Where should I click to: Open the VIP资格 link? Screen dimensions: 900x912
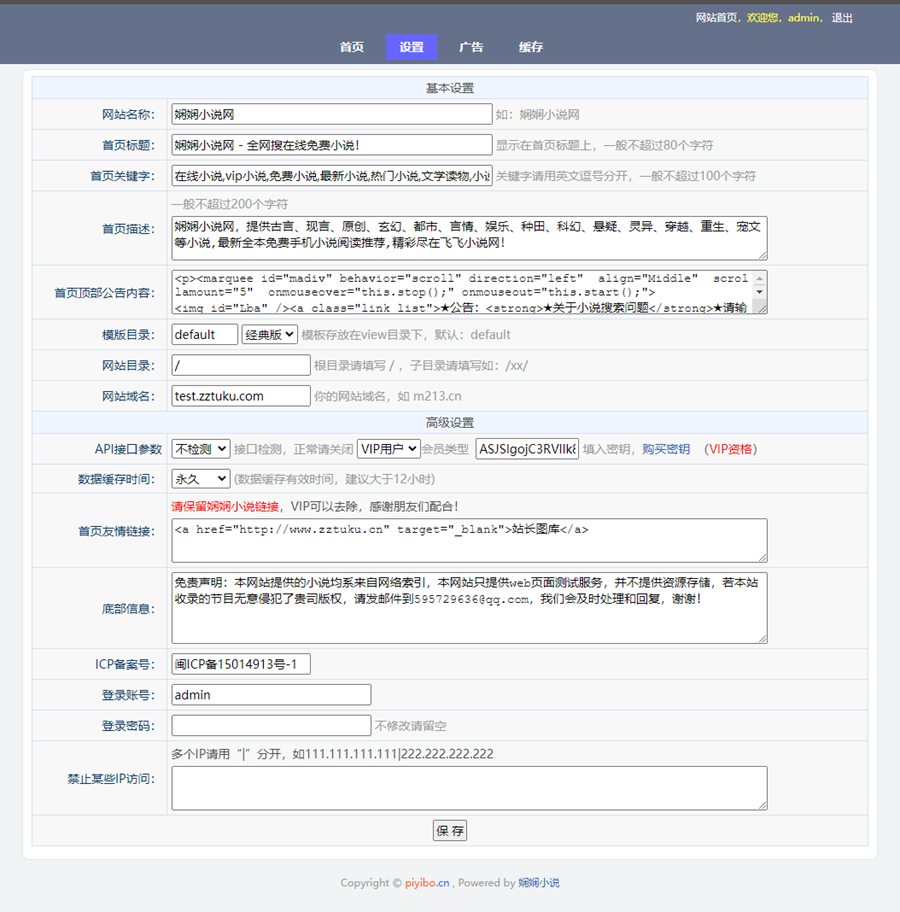730,450
